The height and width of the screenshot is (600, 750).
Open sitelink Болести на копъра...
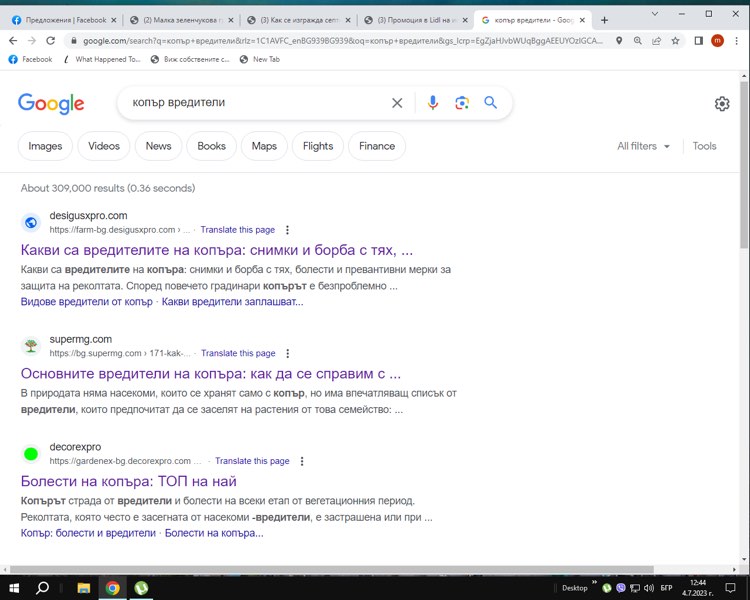click(214, 533)
